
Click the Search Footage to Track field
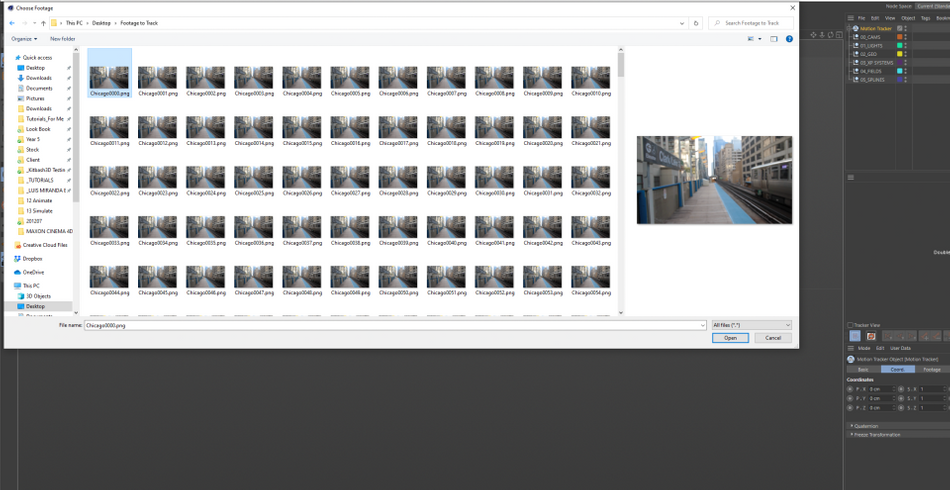tap(751, 23)
